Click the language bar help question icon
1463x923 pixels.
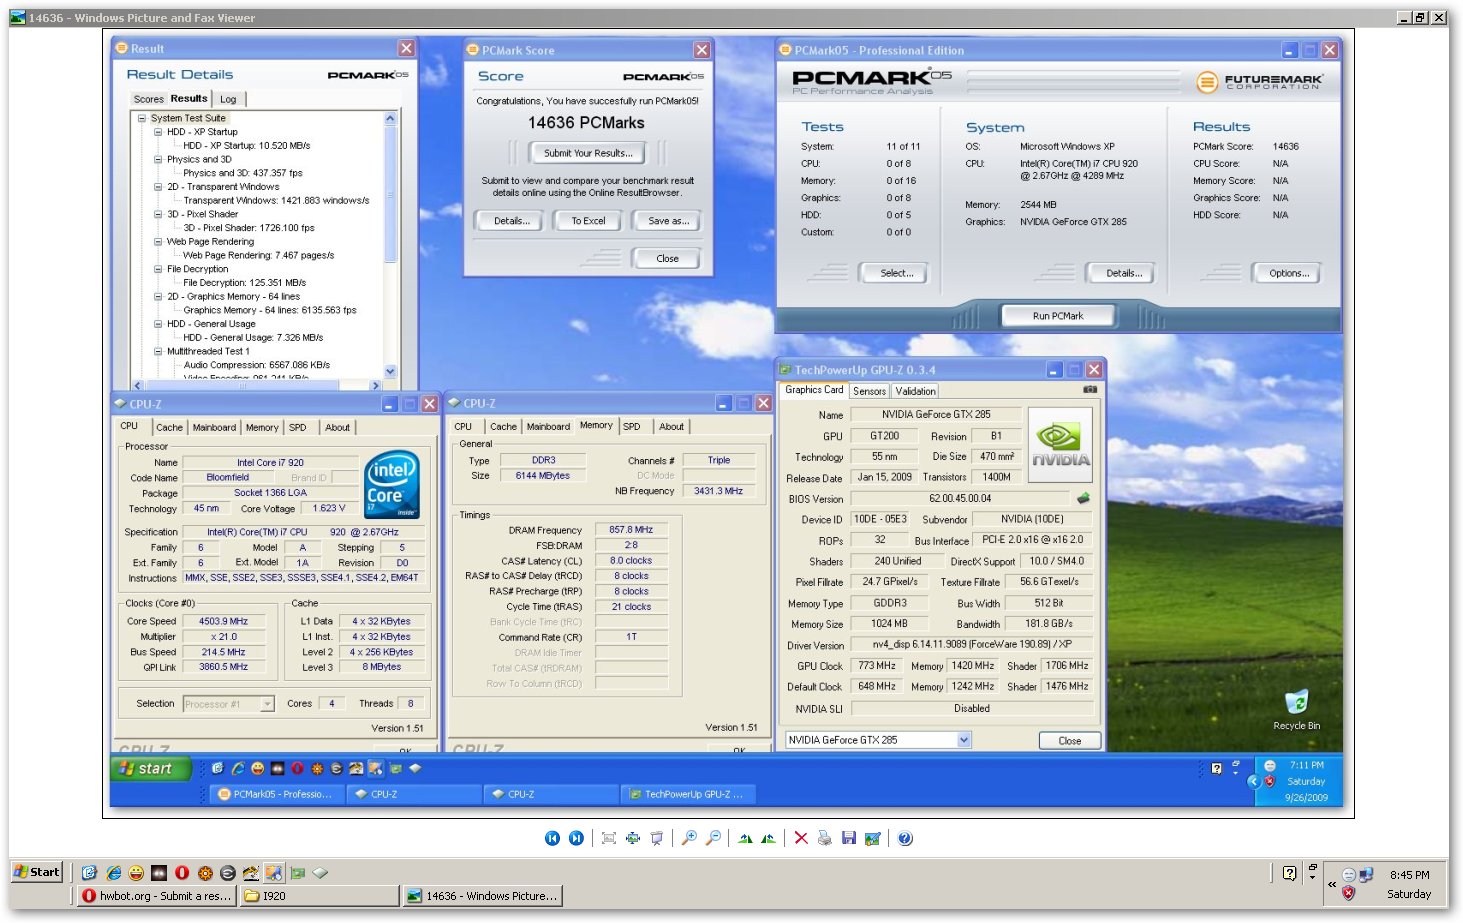1290,873
